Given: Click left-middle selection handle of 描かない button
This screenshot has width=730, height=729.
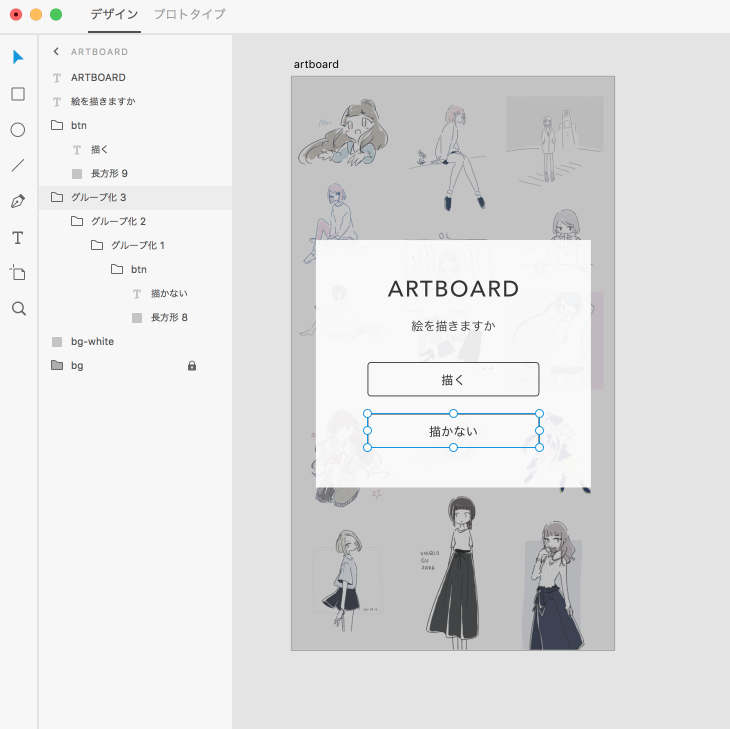Looking at the screenshot, I should (x=367, y=431).
